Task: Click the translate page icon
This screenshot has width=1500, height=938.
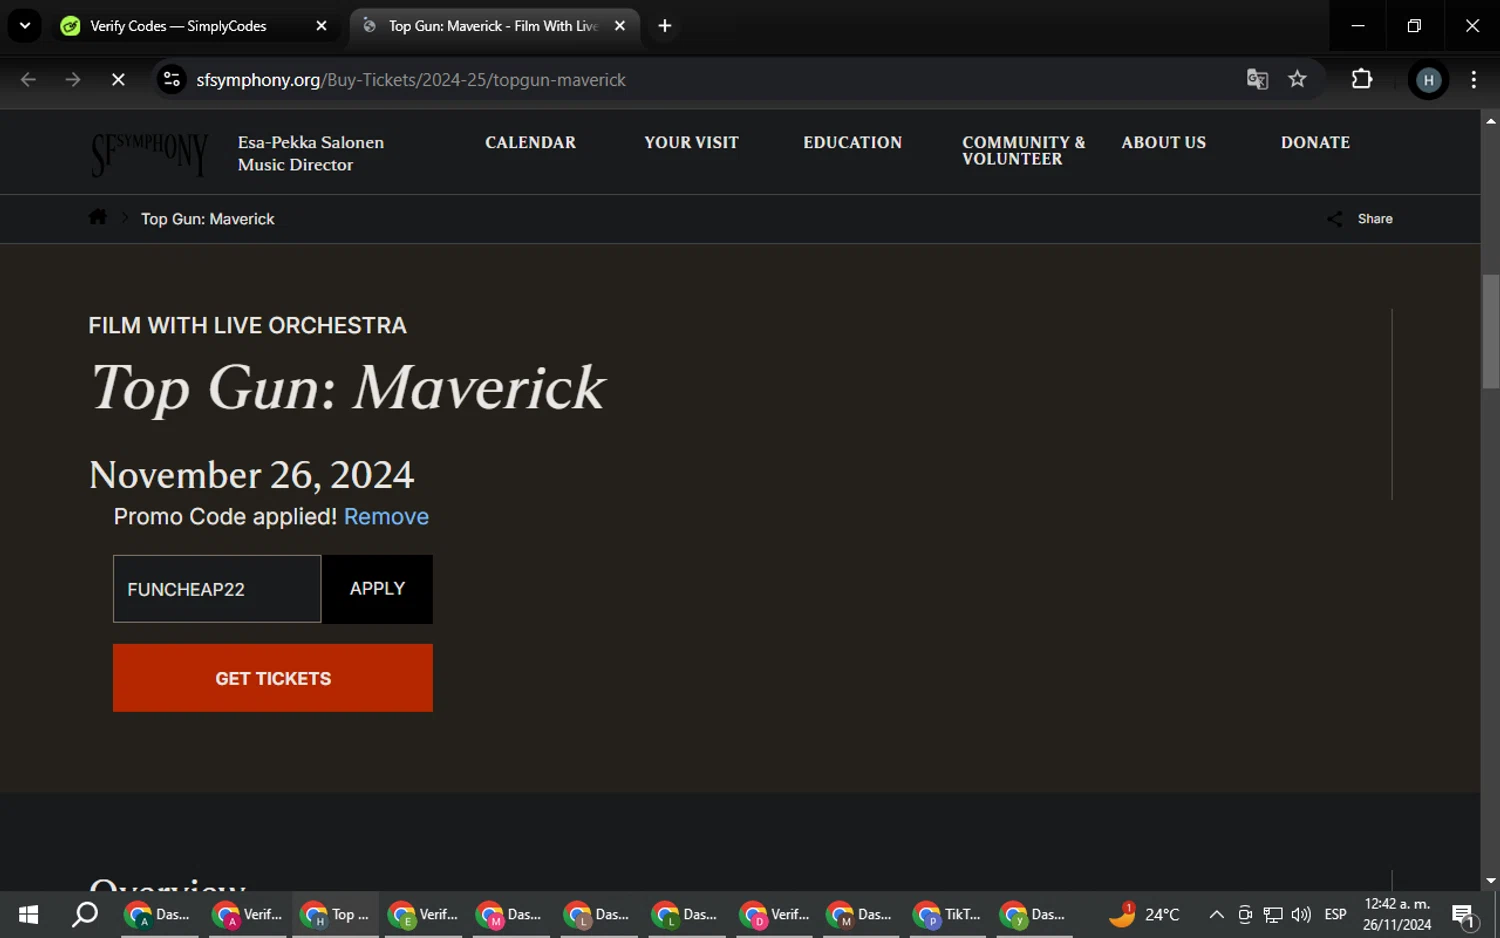Action: point(1257,79)
